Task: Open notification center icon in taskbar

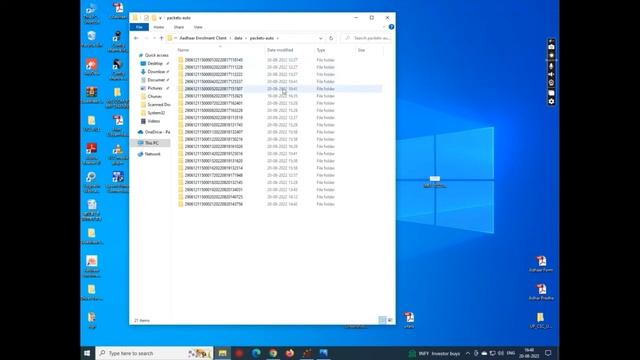Action: [x=548, y=353]
